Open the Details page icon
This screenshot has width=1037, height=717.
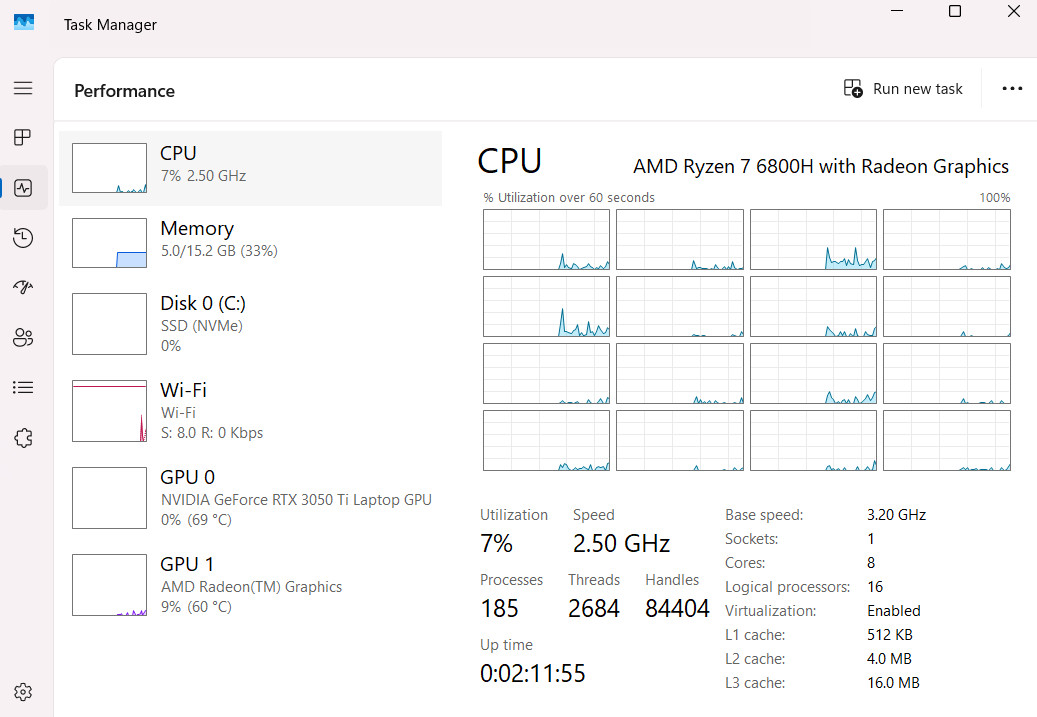pyautogui.click(x=23, y=387)
